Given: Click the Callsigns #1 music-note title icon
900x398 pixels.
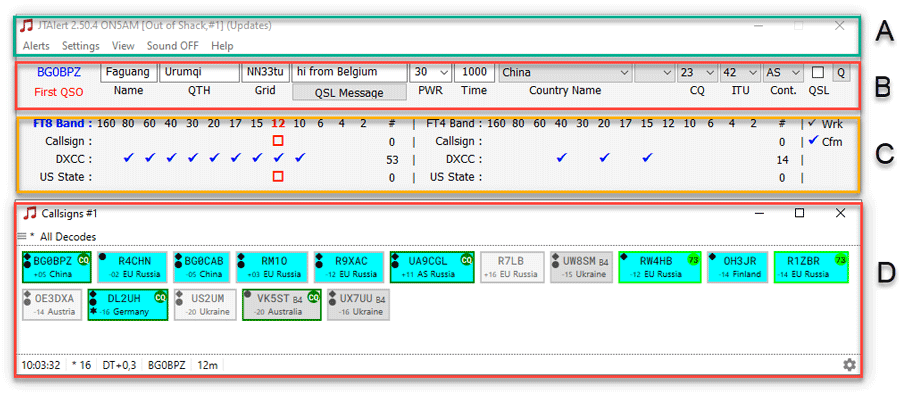Looking at the screenshot, I should 30,214.
